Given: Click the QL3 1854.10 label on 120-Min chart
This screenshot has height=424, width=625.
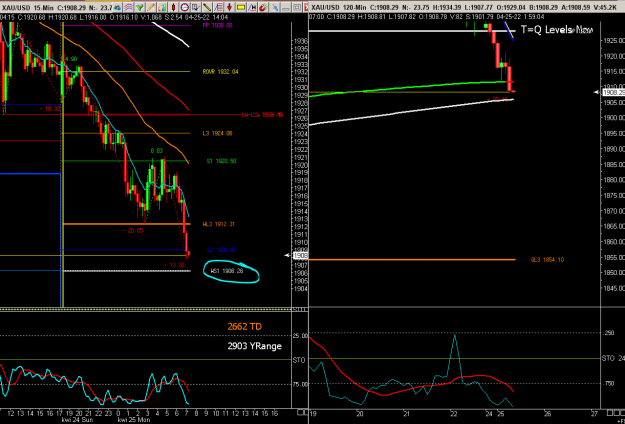Looking at the screenshot, I should pos(547,260).
